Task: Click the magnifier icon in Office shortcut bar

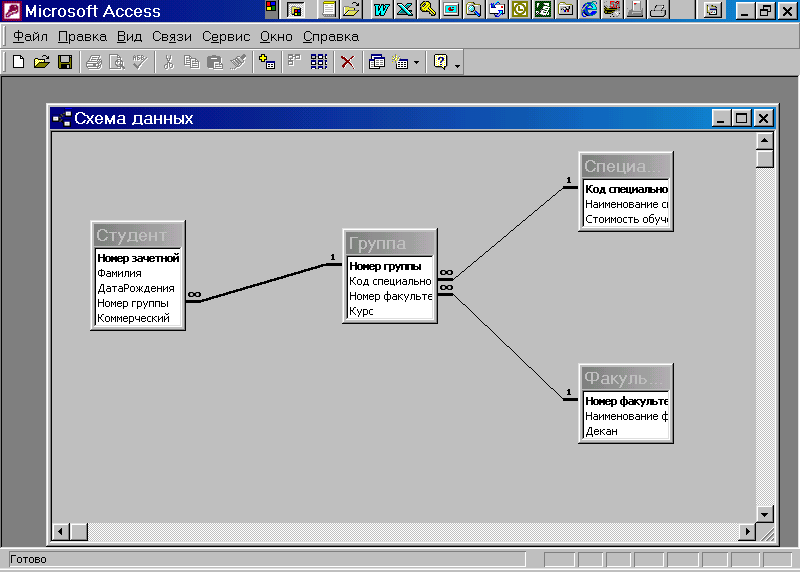Action: coord(473,10)
